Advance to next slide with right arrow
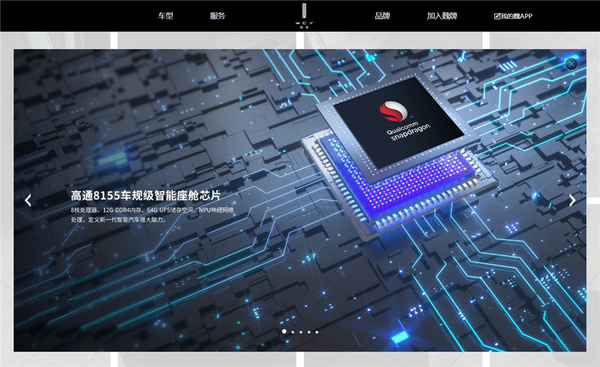The image size is (600, 367). [x=572, y=200]
